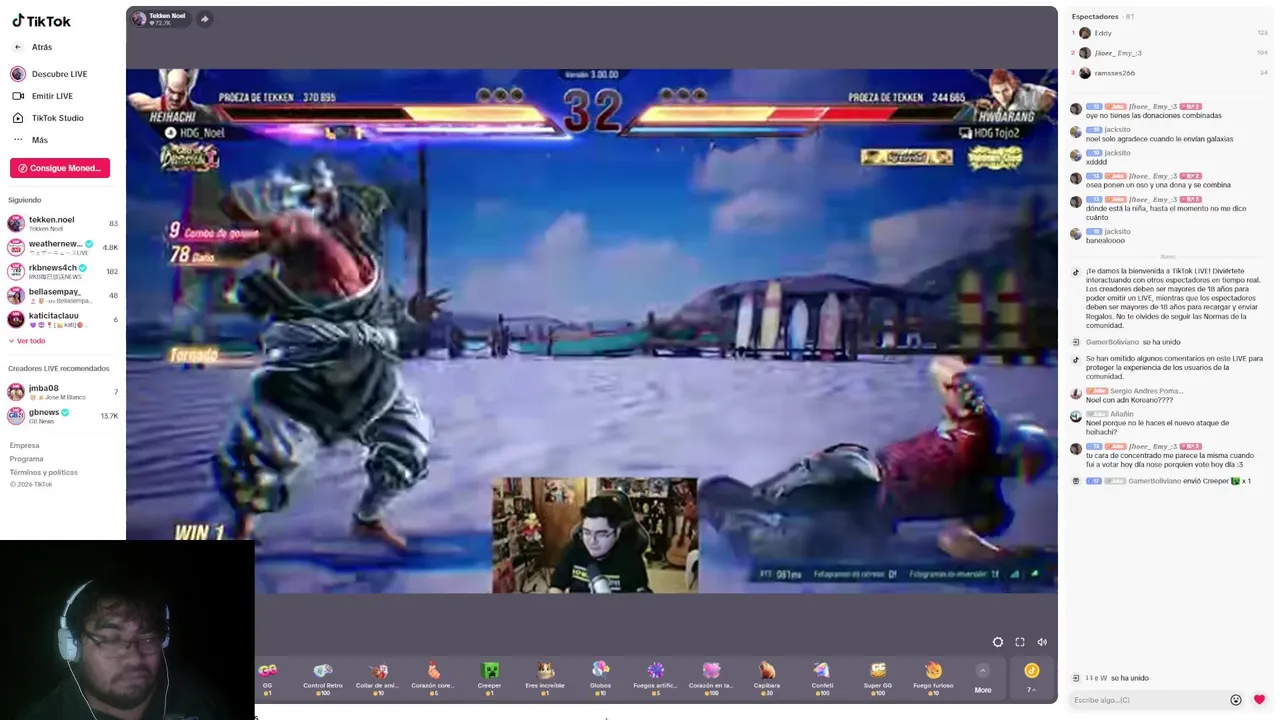
Task: Send the Fuegos artificiales gift
Action: pos(655,678)
